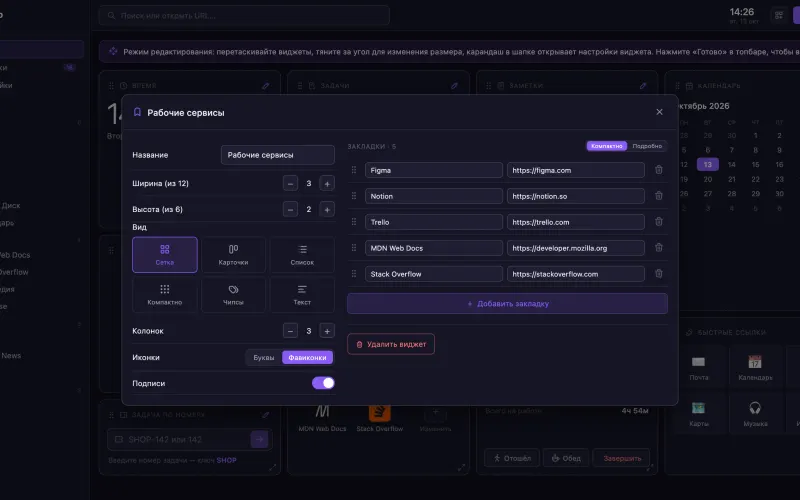Switch icons to Буквы mode
Screen dimensions: 800x500
[x=264, y=357]
